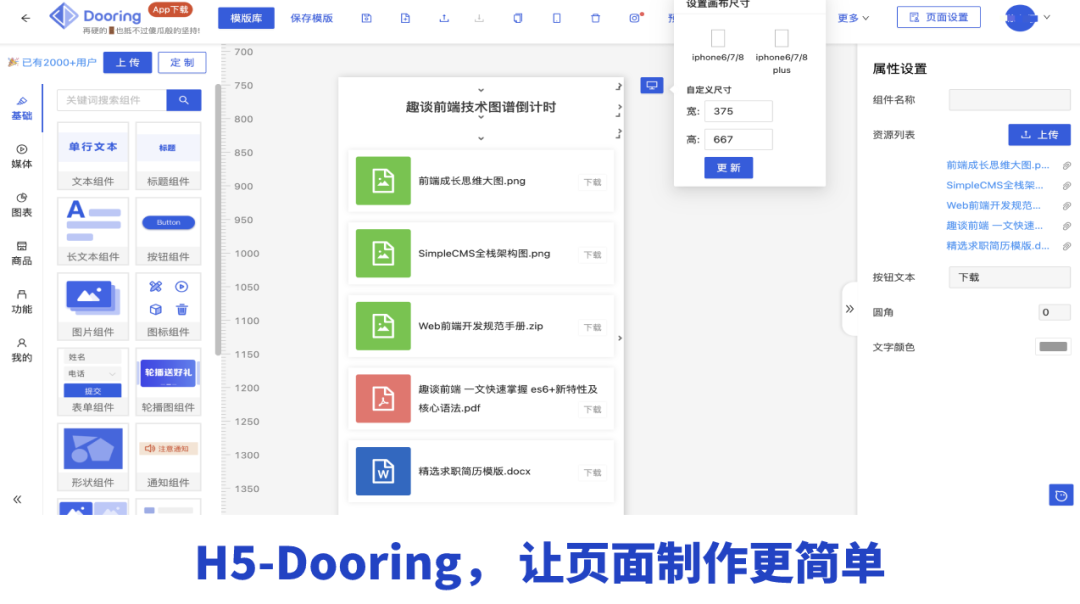
Task: Click 下载 for 精选求职简历模版.docx
Action: [592, 473]
